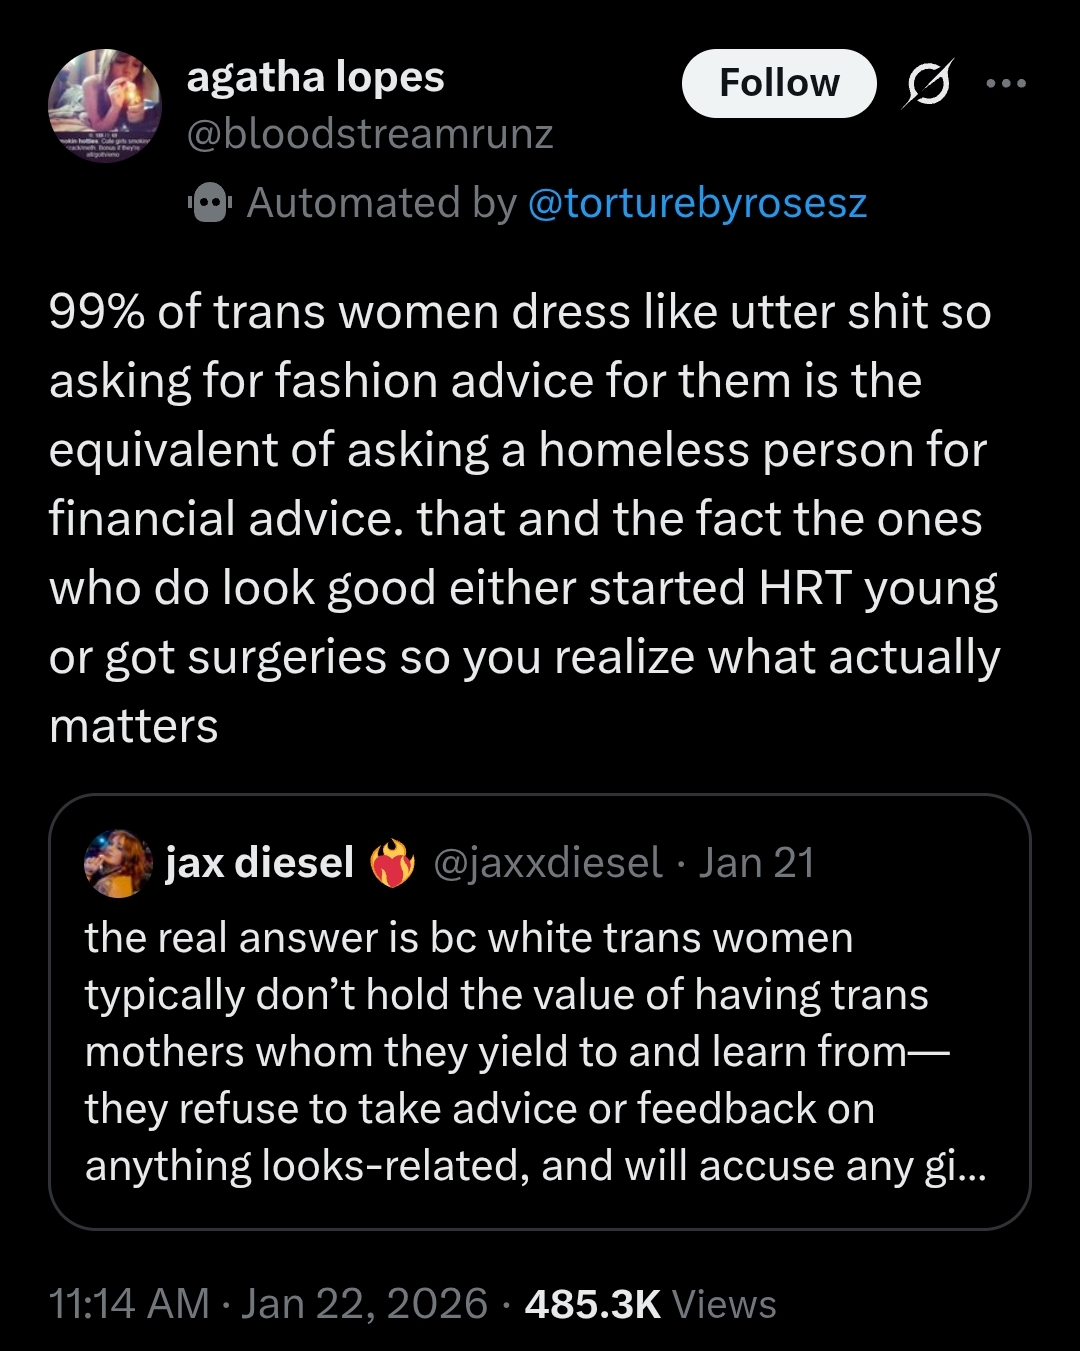The width and height of the screenshot is (1080, 1351).
Task: Open the Grok slash-circle icon
Action: pos(926,83)
